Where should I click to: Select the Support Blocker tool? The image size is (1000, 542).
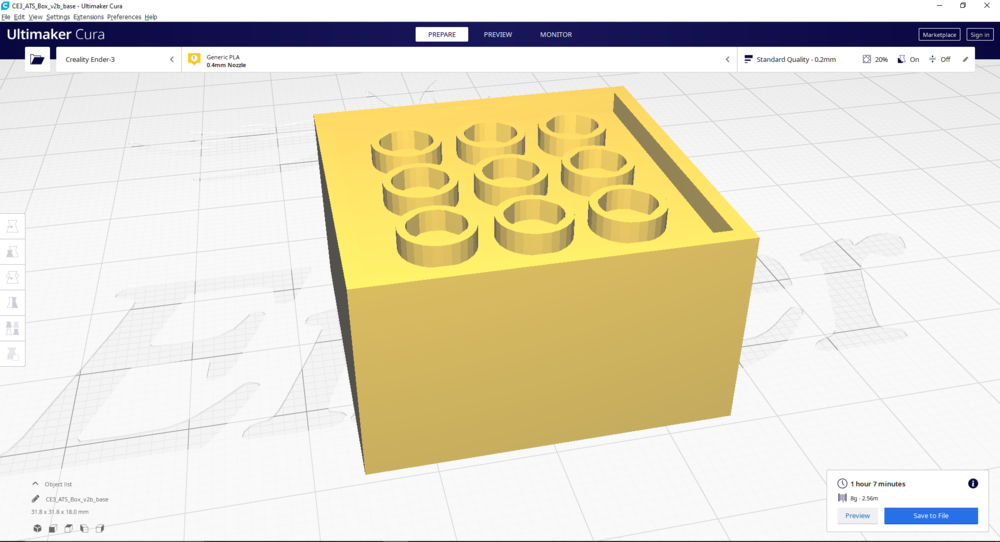coord(12,354)
